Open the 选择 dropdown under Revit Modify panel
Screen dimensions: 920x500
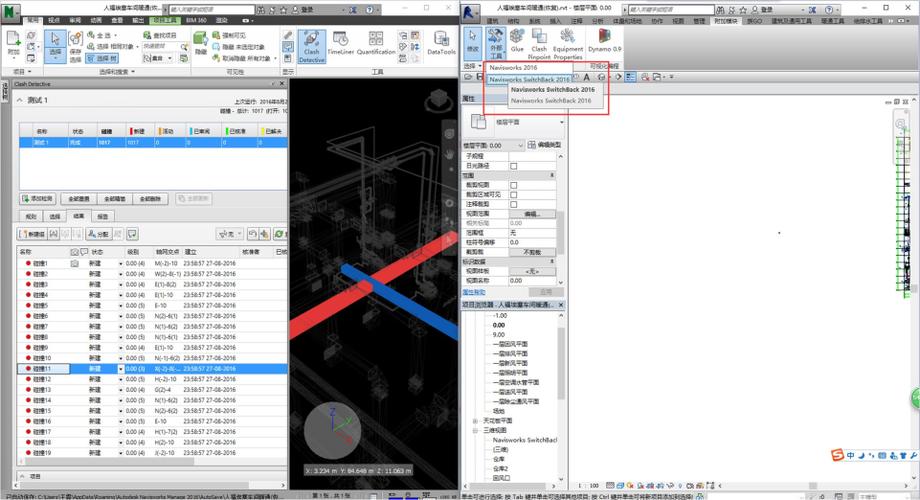[x=472, y=66]
